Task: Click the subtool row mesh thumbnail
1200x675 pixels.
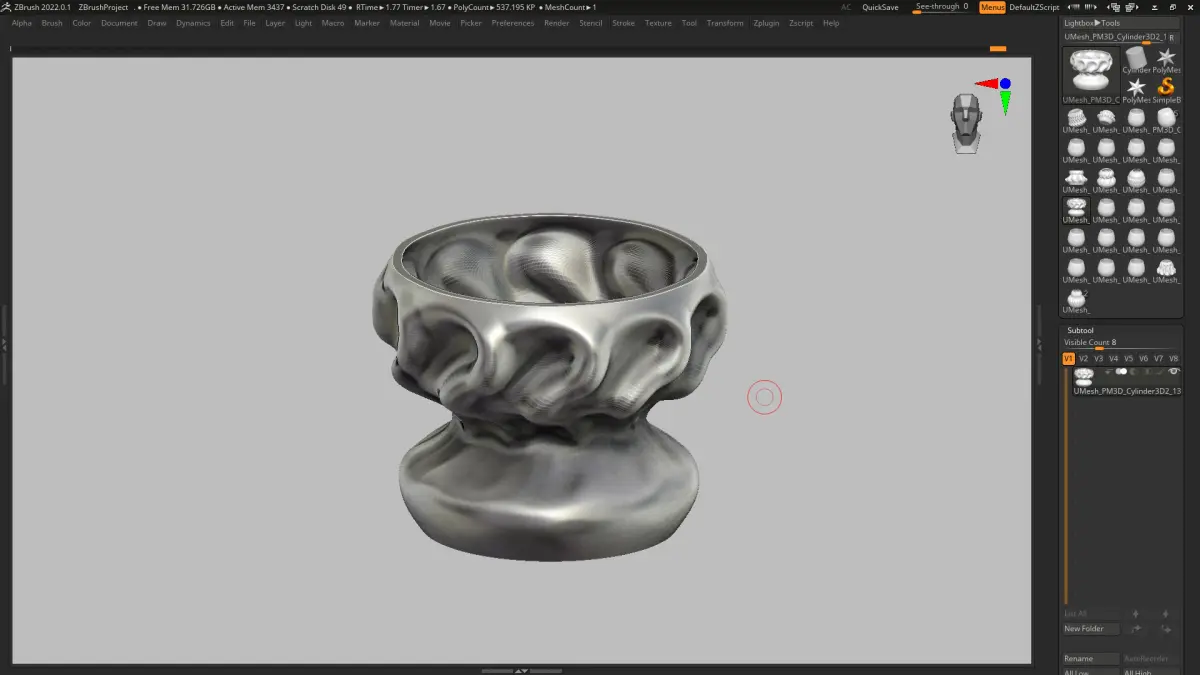Action: point(1083,378)
